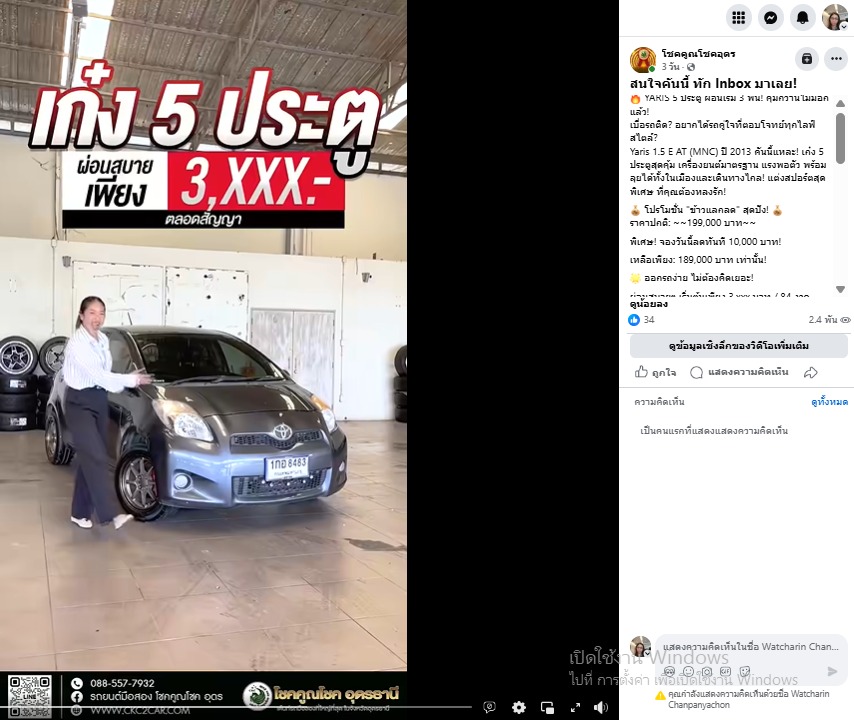Viewport: 854px width, 720px height.
Task: Click ดูข้อมูลเชิงลึกของวิดีโอเพิ่มเติม button
Action: (739, 346)
